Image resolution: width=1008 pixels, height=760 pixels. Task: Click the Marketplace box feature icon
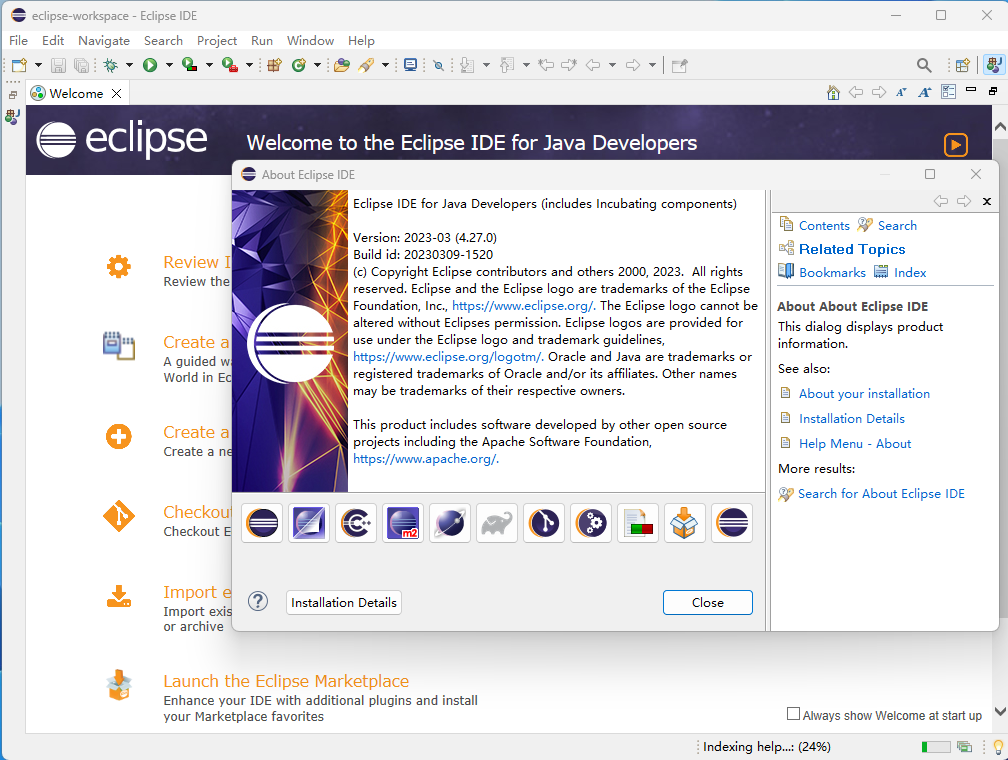click(x=684, y=523)
